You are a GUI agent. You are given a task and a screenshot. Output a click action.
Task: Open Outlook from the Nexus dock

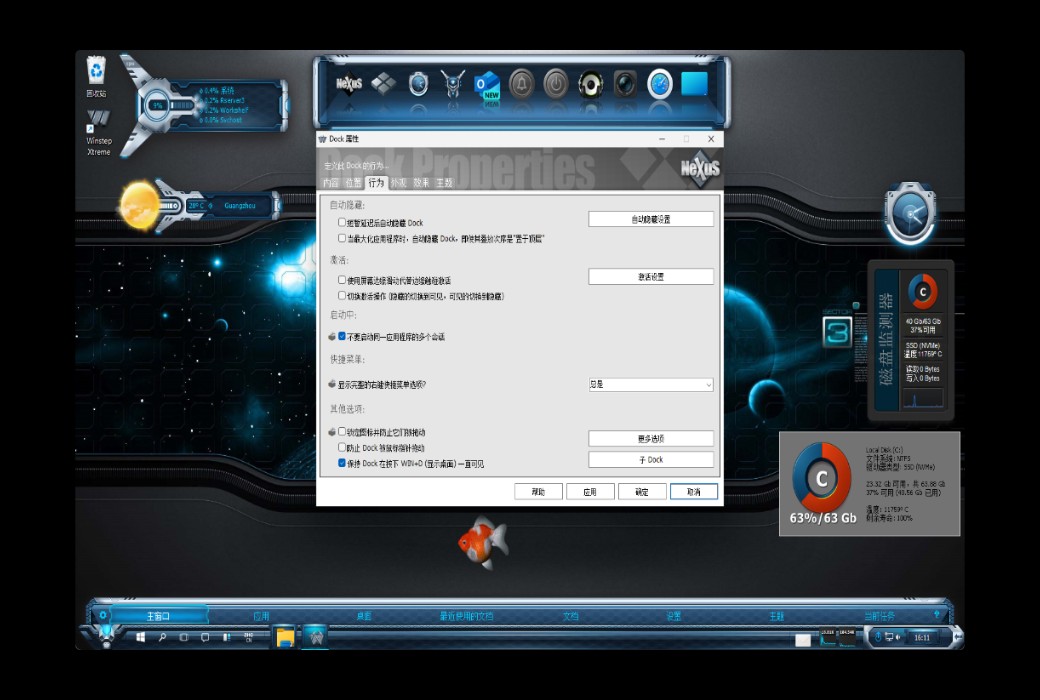pyautogui.click(x=487, y=85)
